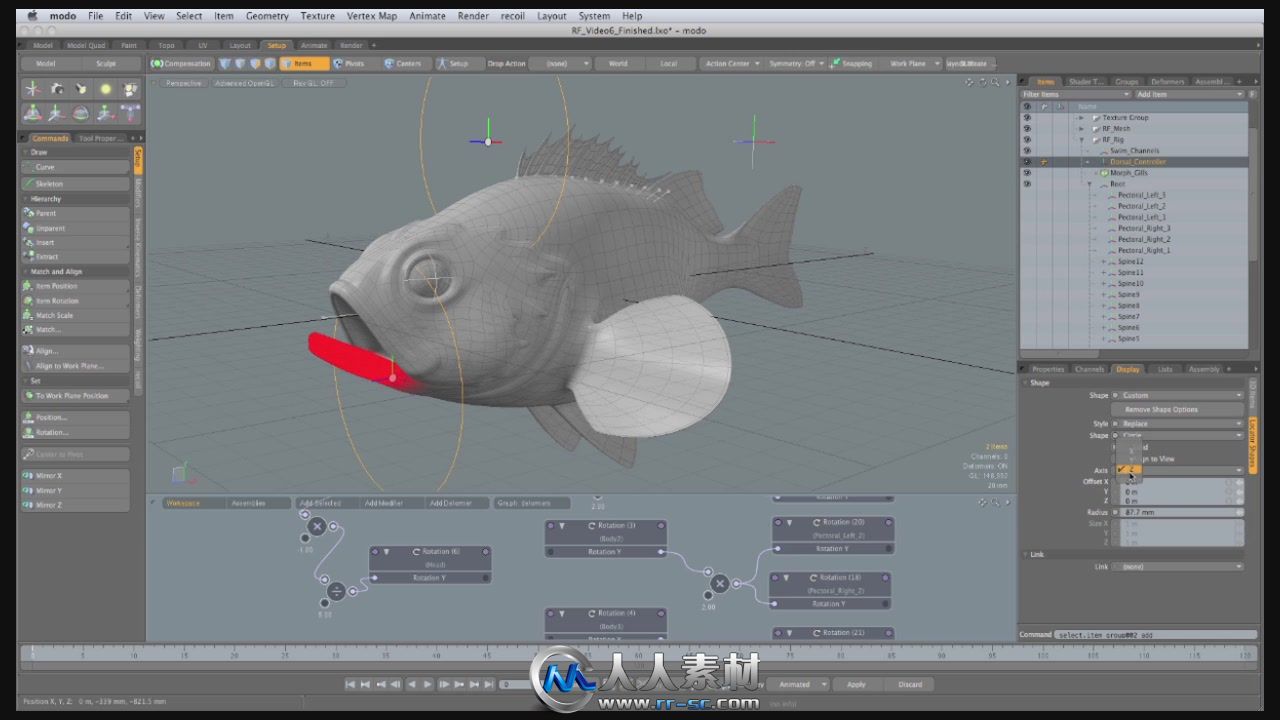
Task: Click the Discard button
Action: pyautogui.click(x=910, y=684)
